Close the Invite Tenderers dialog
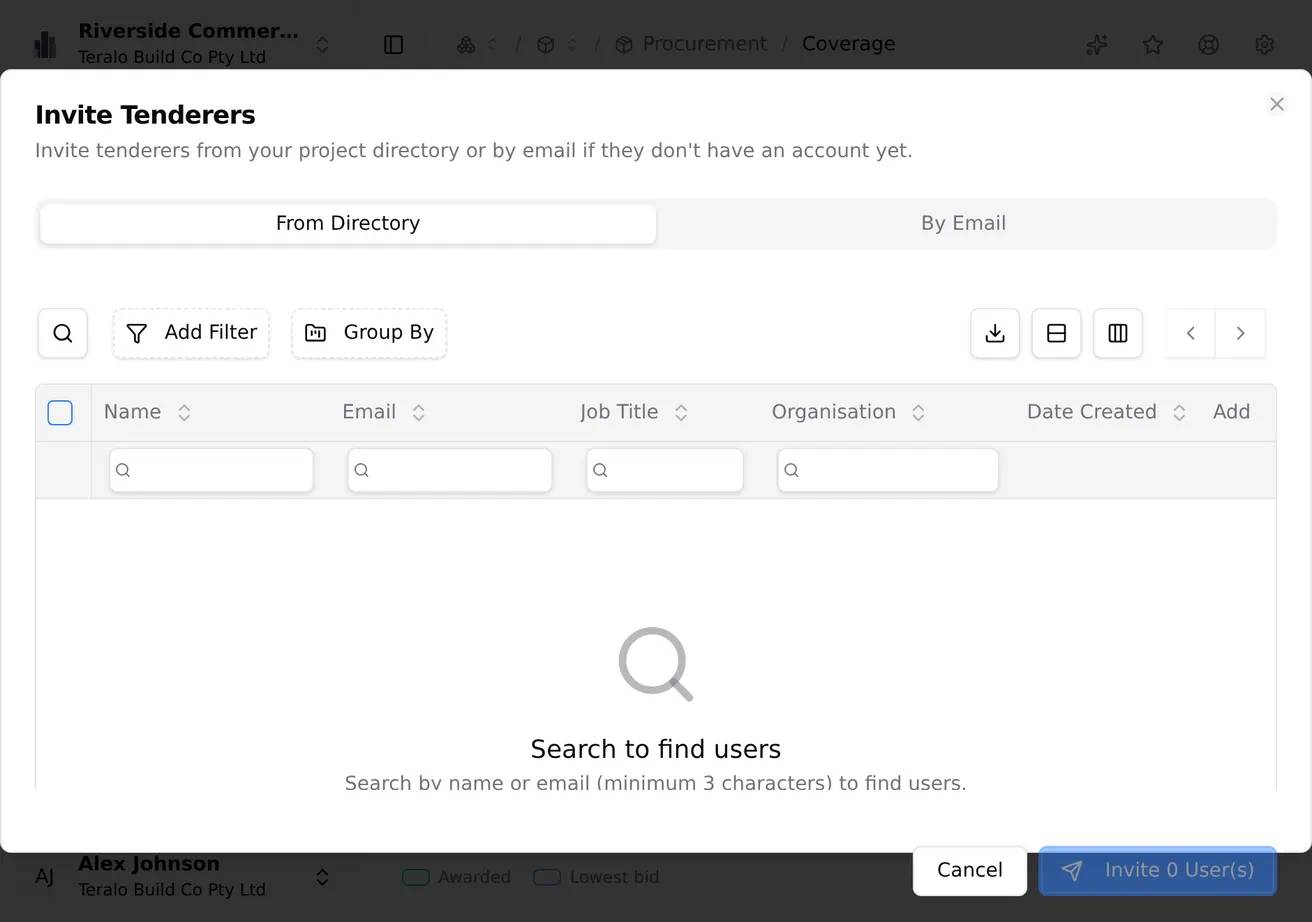Image resolution: width=1312 pixels, height=922 pixels. point(1277,104)
